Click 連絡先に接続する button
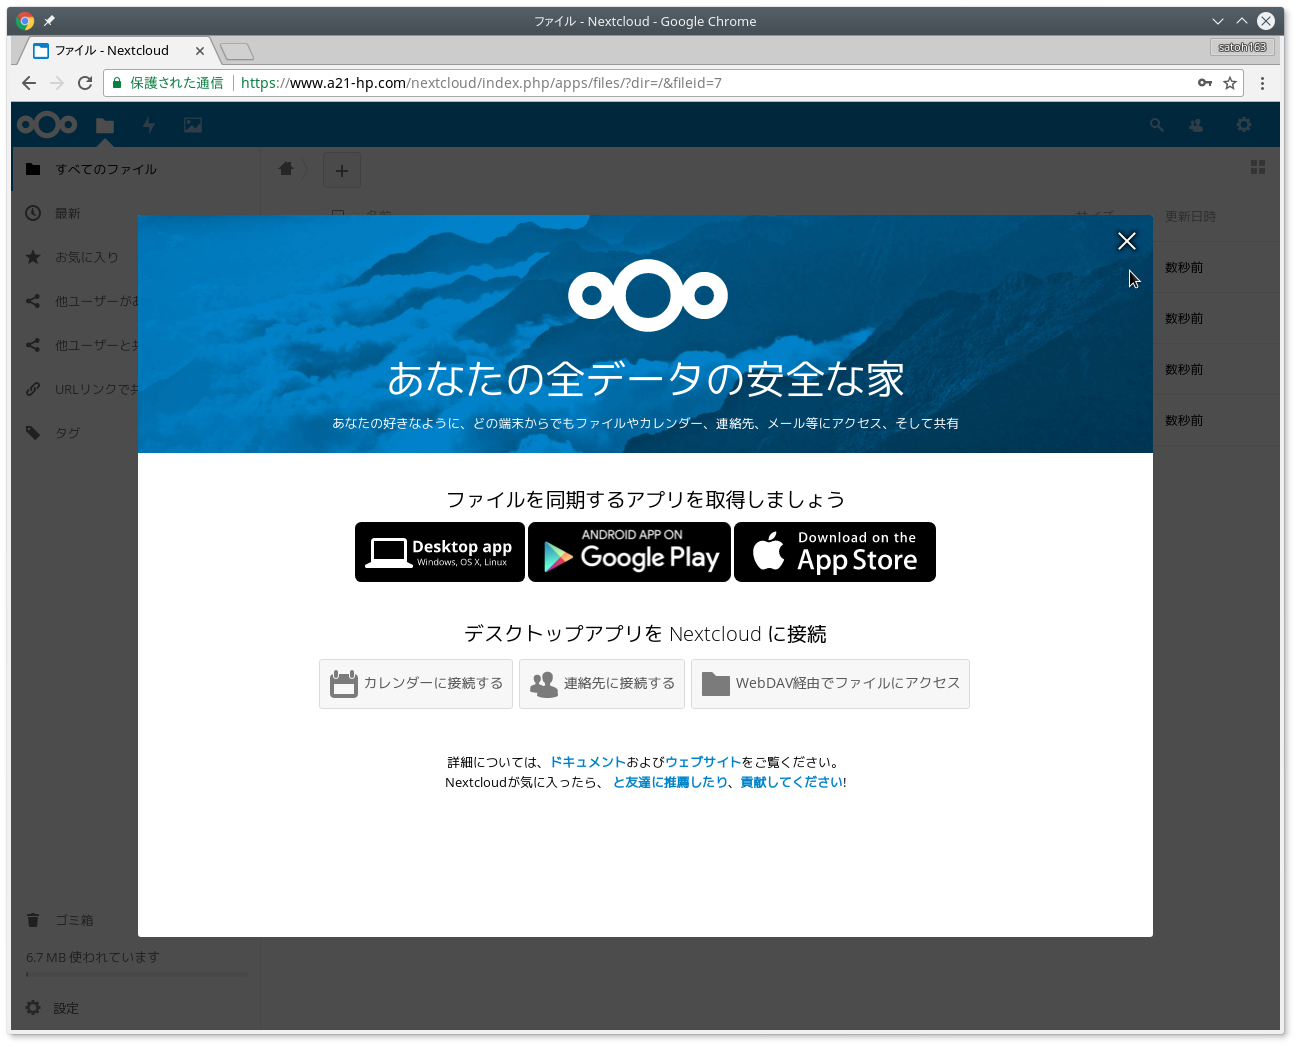The width and height of the screenshot is (1297, 1047). (x=602, y=684)
